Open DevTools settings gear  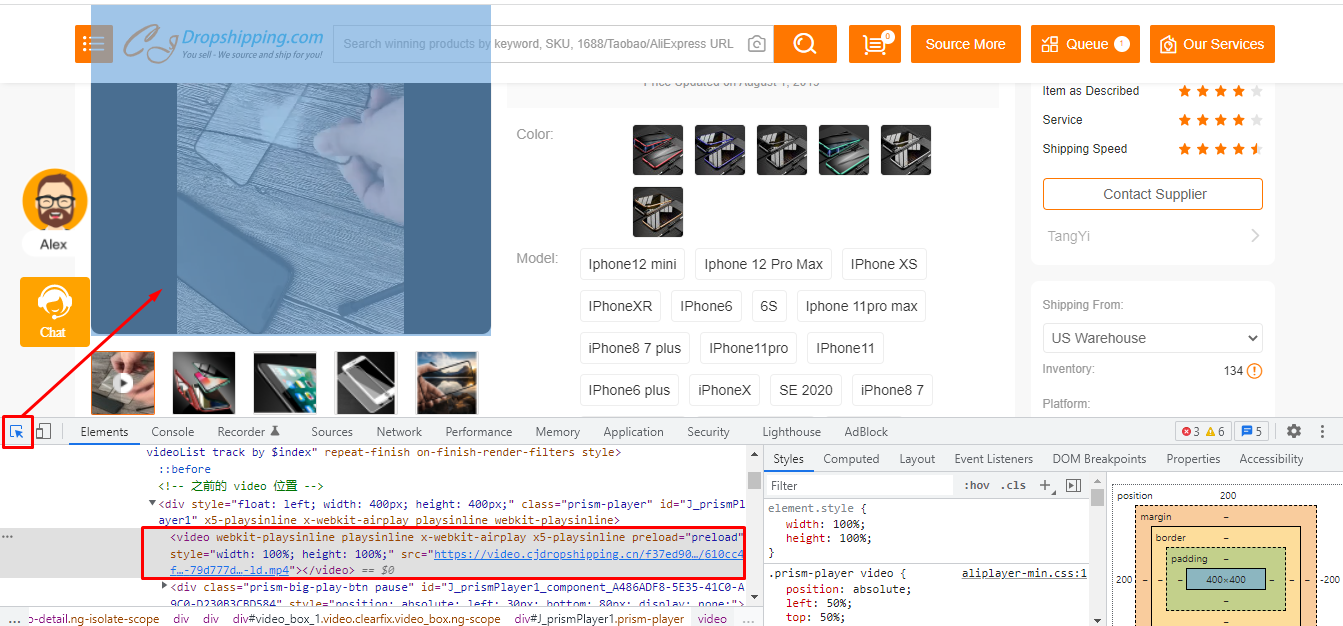pos(1294,432)
